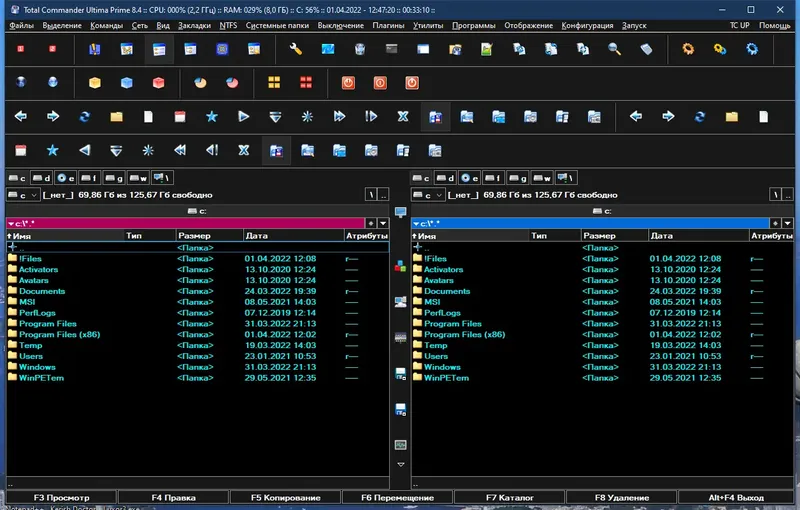800x510 pixels.
Task: Click the blue gear icon
Action: pos(752,49)
